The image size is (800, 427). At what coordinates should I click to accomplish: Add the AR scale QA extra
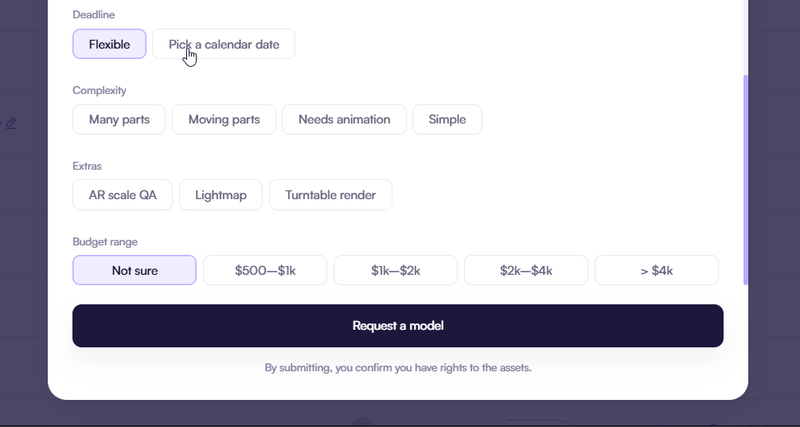click(x=122, y=195)
